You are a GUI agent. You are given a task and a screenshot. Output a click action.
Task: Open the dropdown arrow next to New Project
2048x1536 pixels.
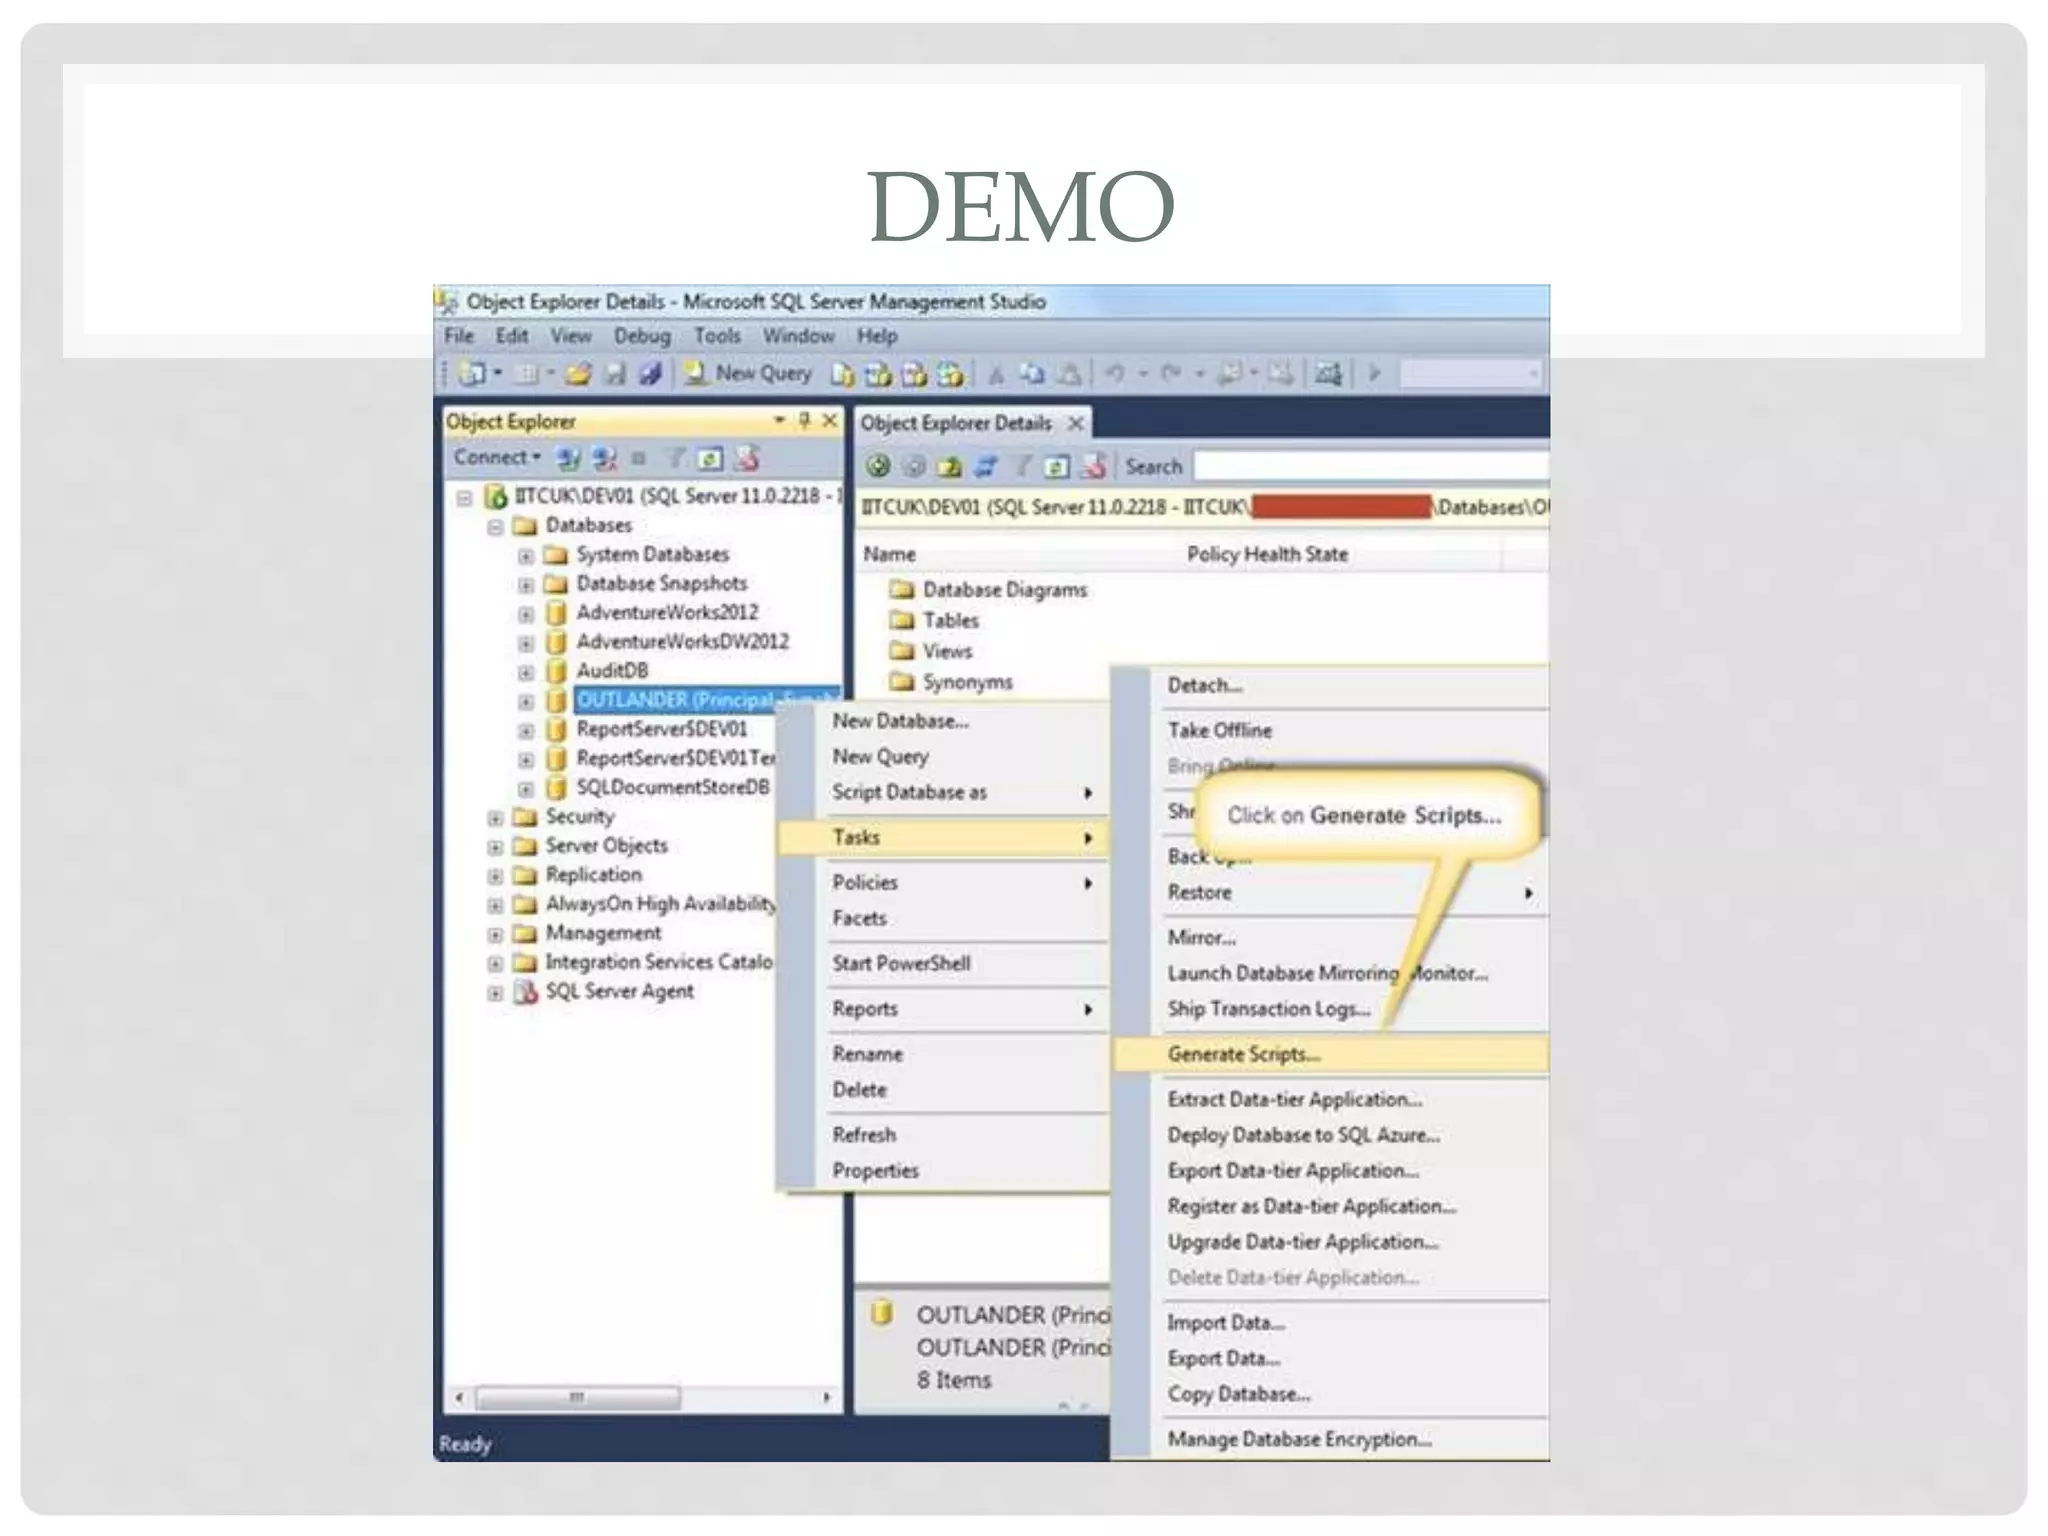pos(497,374)
